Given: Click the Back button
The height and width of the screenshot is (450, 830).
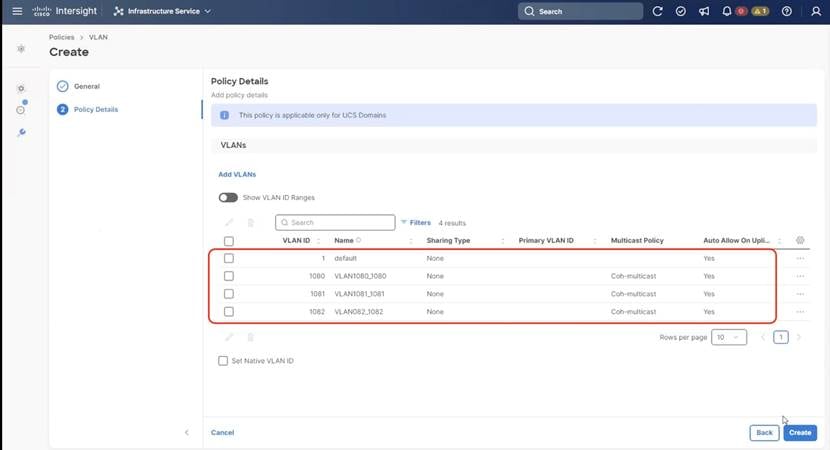Looking at the screenshot, I should click(764, 433).
